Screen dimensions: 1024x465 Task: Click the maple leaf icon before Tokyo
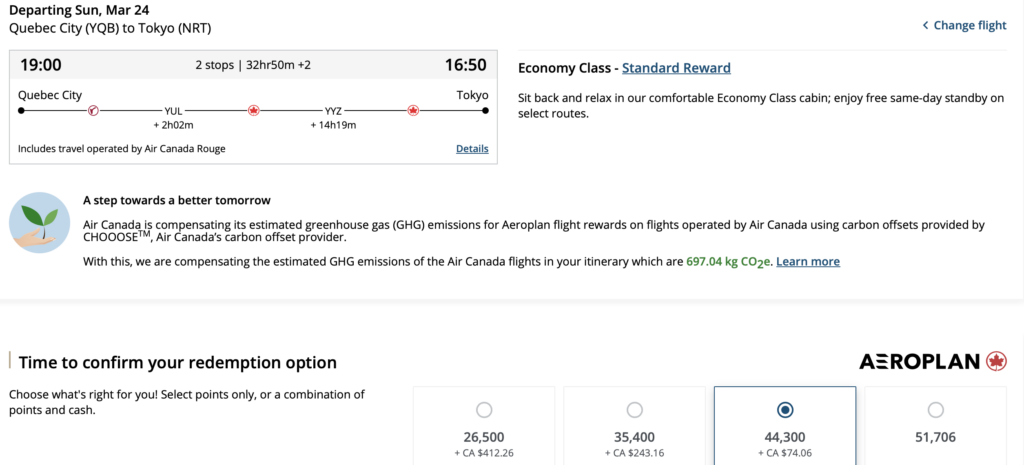point(413,110)
